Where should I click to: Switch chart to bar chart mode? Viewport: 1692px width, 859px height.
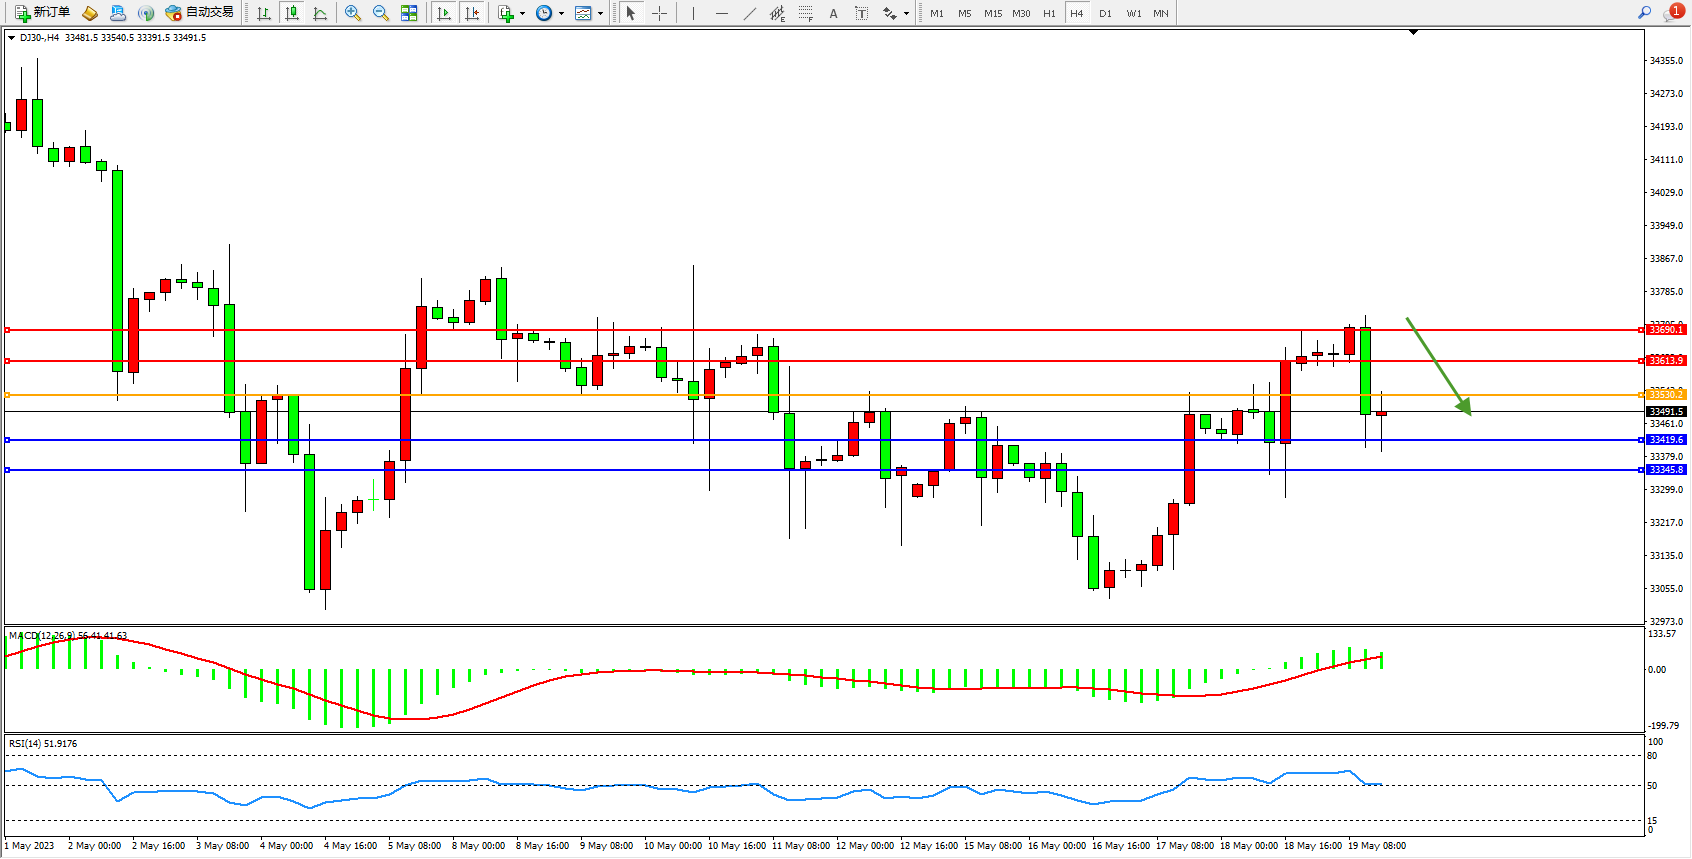[x=264, y=13]
